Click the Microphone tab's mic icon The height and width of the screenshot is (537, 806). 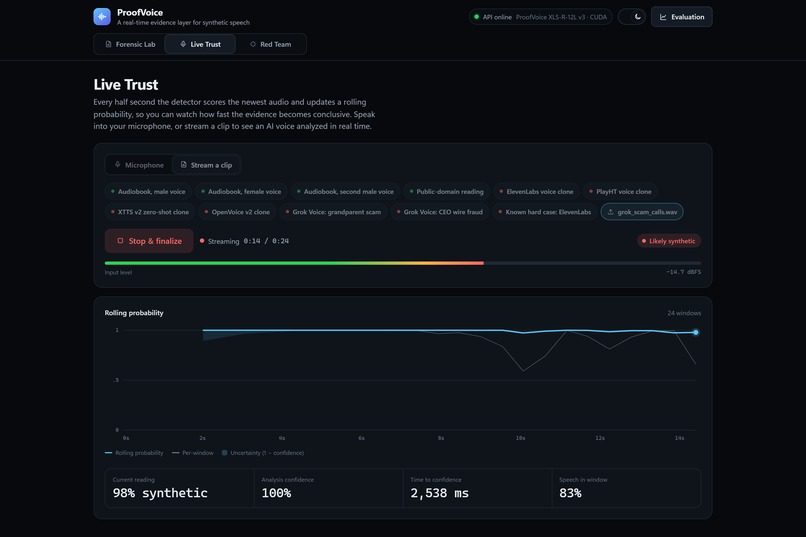point(118,164)
